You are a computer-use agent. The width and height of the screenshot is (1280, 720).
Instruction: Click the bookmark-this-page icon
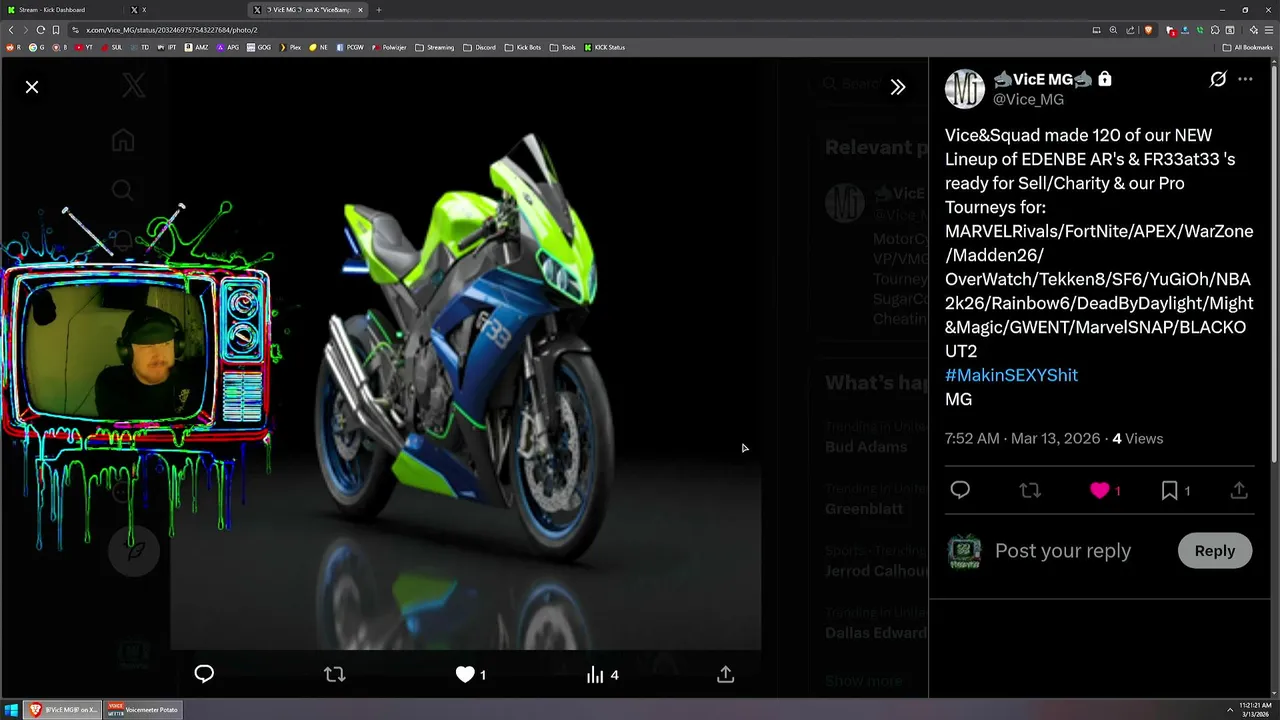click(x=56, y=30)
